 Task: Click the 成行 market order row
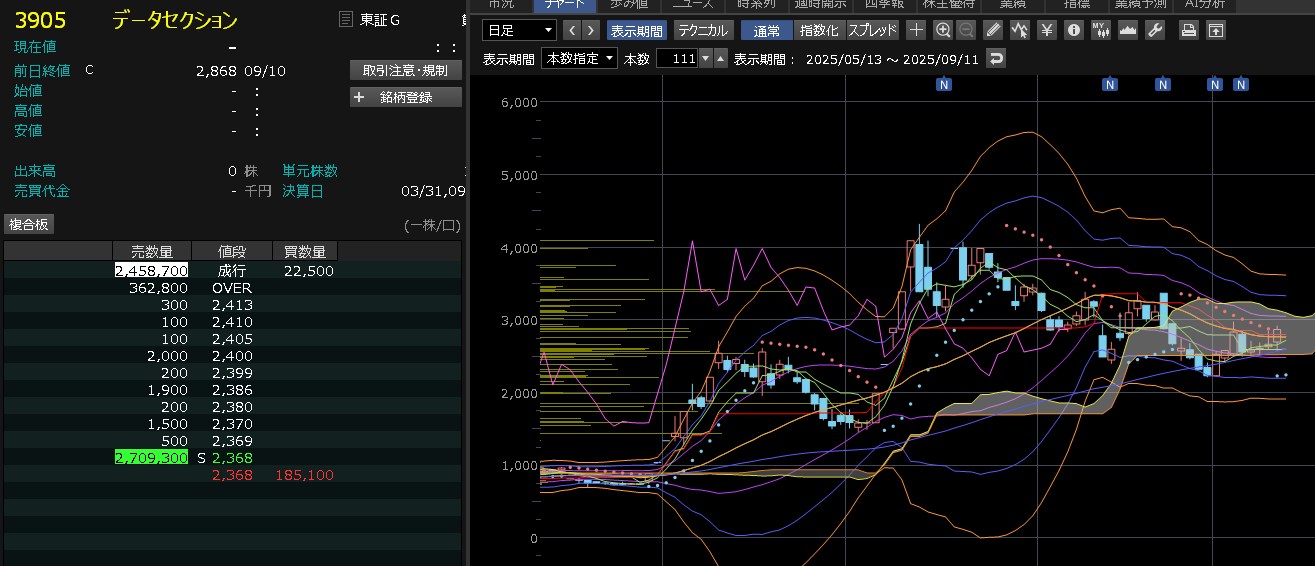click(x=232, y=270)
